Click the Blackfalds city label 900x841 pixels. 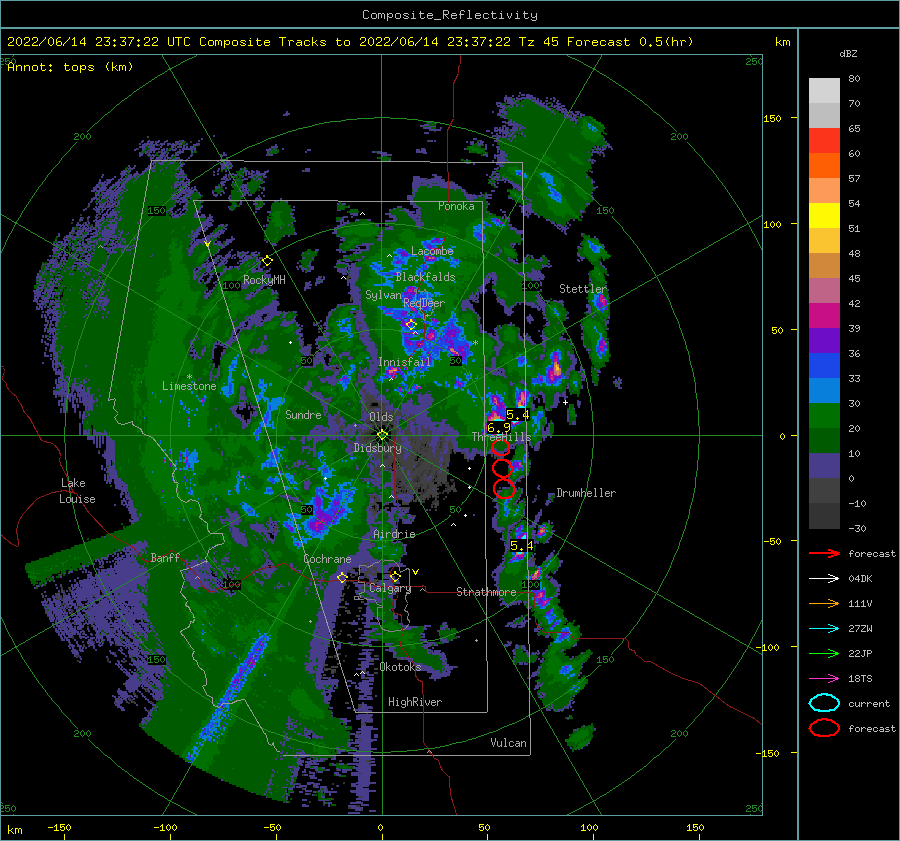[425, 277]
